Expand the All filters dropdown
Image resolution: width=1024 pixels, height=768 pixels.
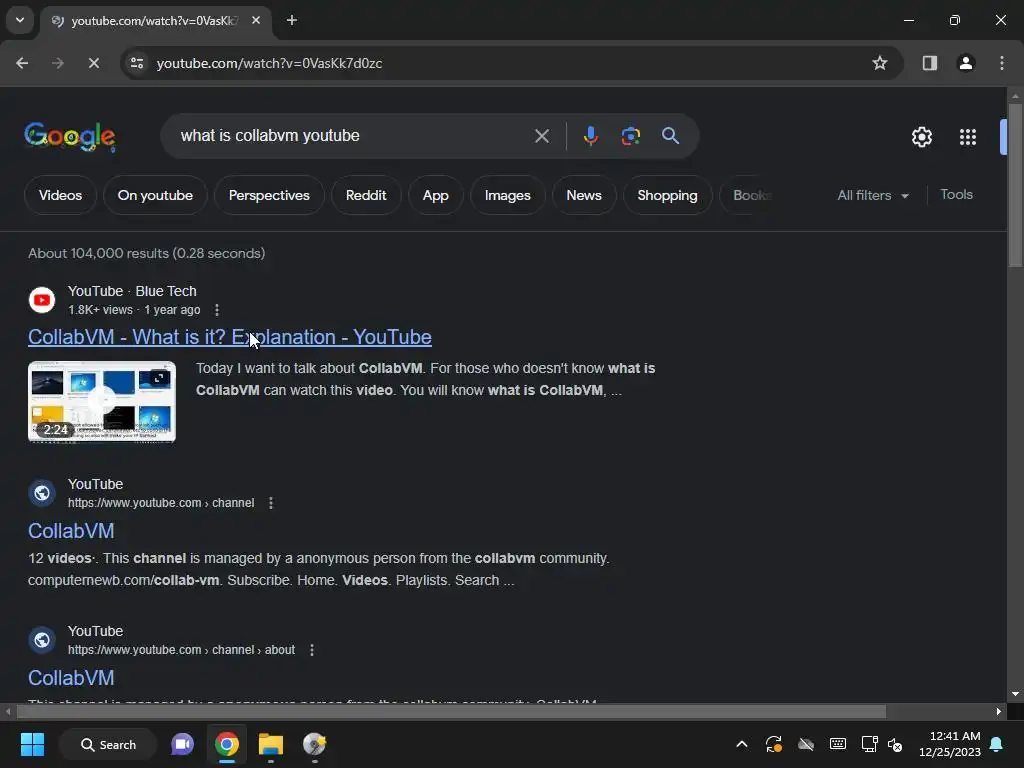tap(872, 195)
